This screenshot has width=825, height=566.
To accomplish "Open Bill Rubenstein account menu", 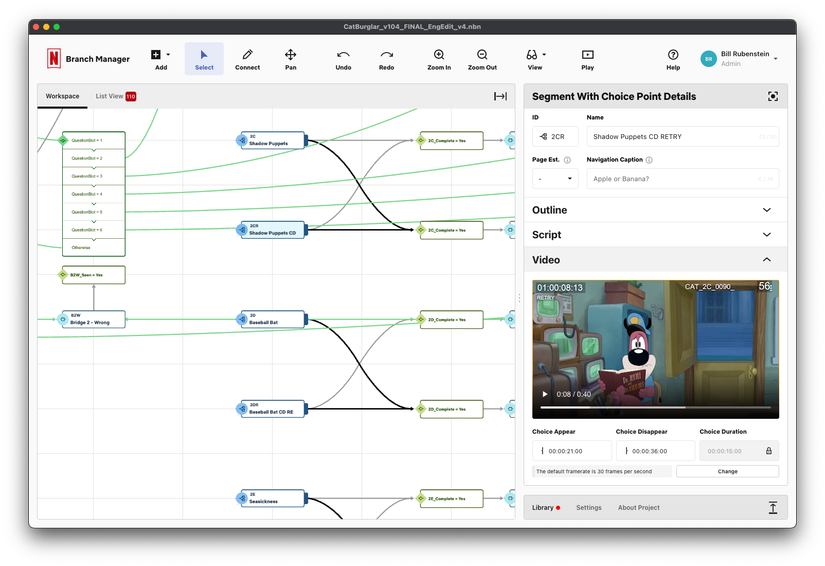I will [739, 58].
